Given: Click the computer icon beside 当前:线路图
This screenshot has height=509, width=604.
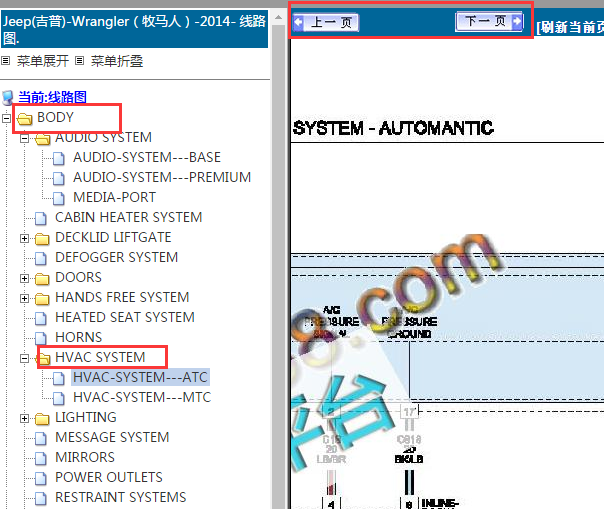Looking at the screenshot, I should pyautogui.click(x=8, y=98).
